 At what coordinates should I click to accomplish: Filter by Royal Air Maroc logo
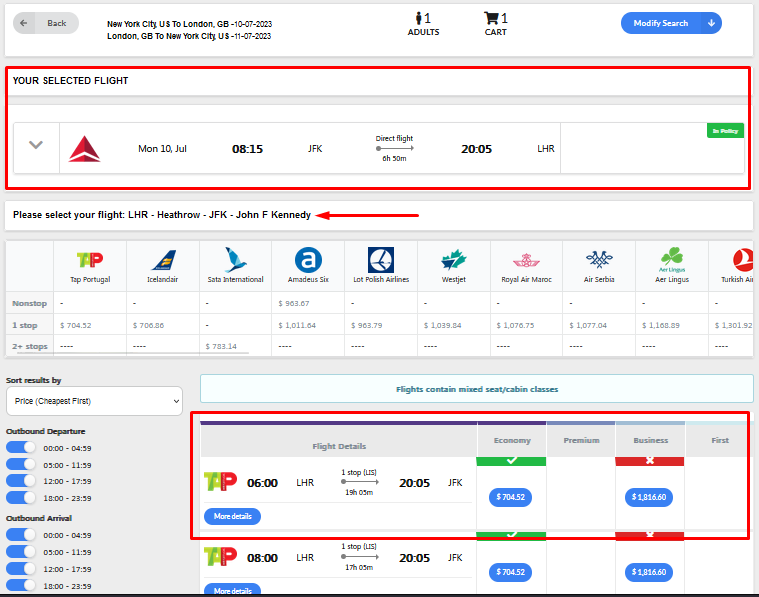pyautogui.click(x=526, y=261)
